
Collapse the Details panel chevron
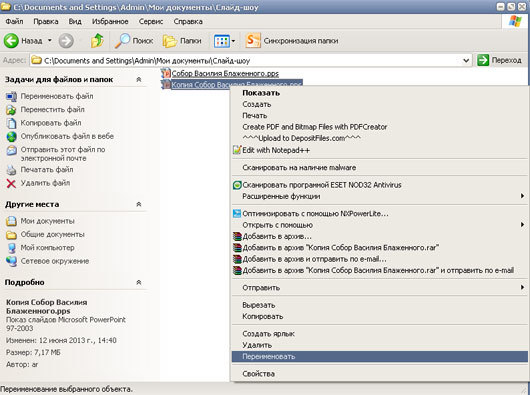pyautogui.click(x=139, y=282)
